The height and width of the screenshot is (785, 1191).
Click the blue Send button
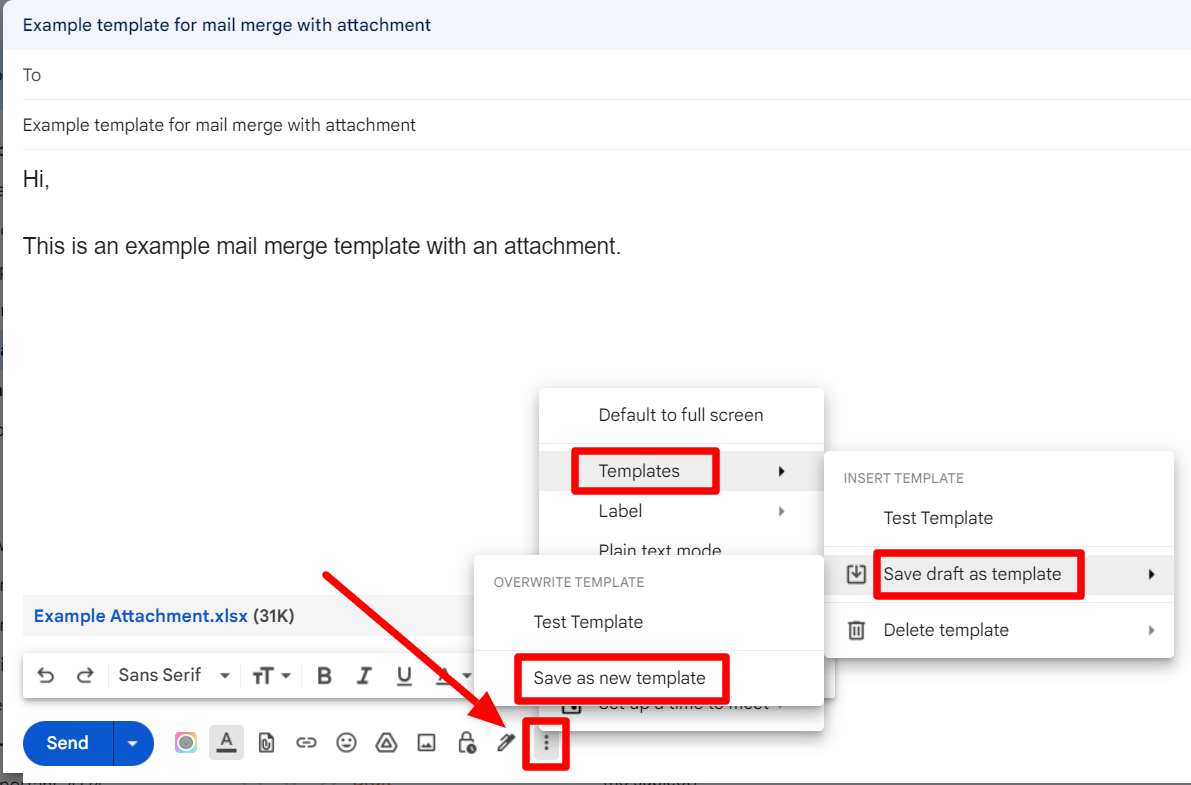pyautogui.click(x=68, y=742)
